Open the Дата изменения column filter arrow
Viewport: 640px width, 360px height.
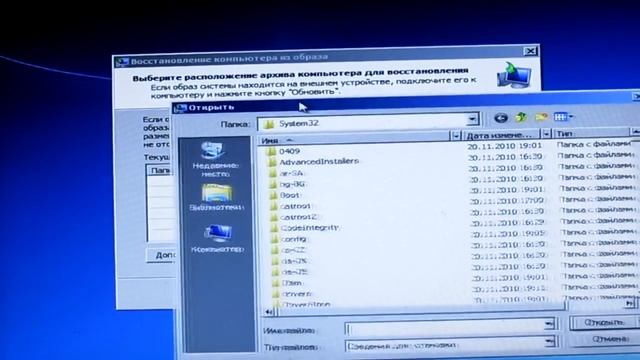tap(546, 134)
